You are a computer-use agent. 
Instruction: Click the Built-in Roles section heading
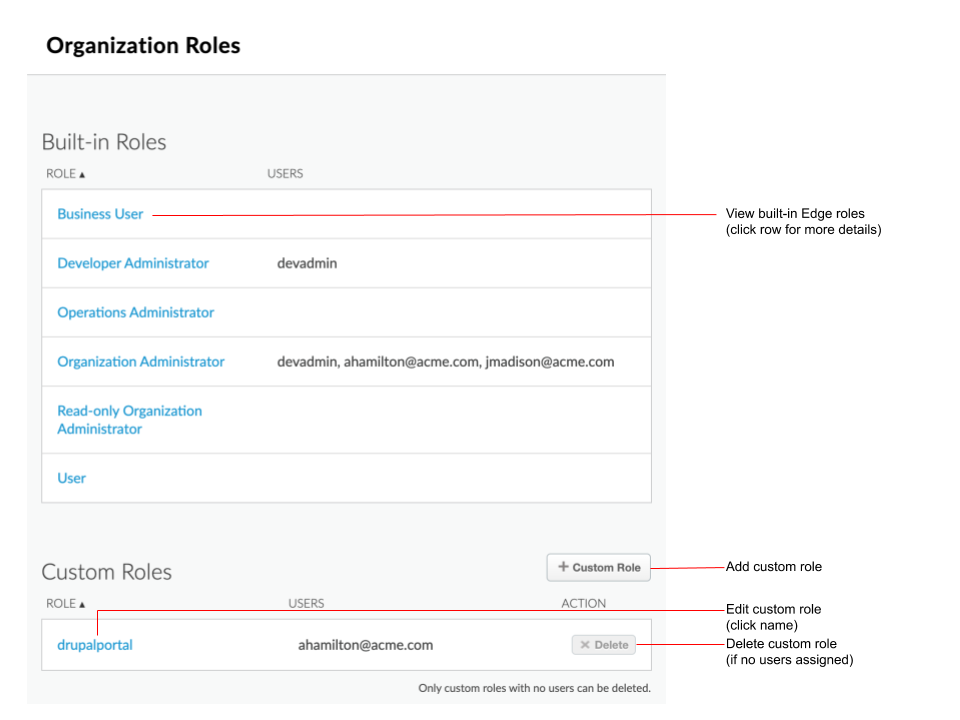click(104, 142)
